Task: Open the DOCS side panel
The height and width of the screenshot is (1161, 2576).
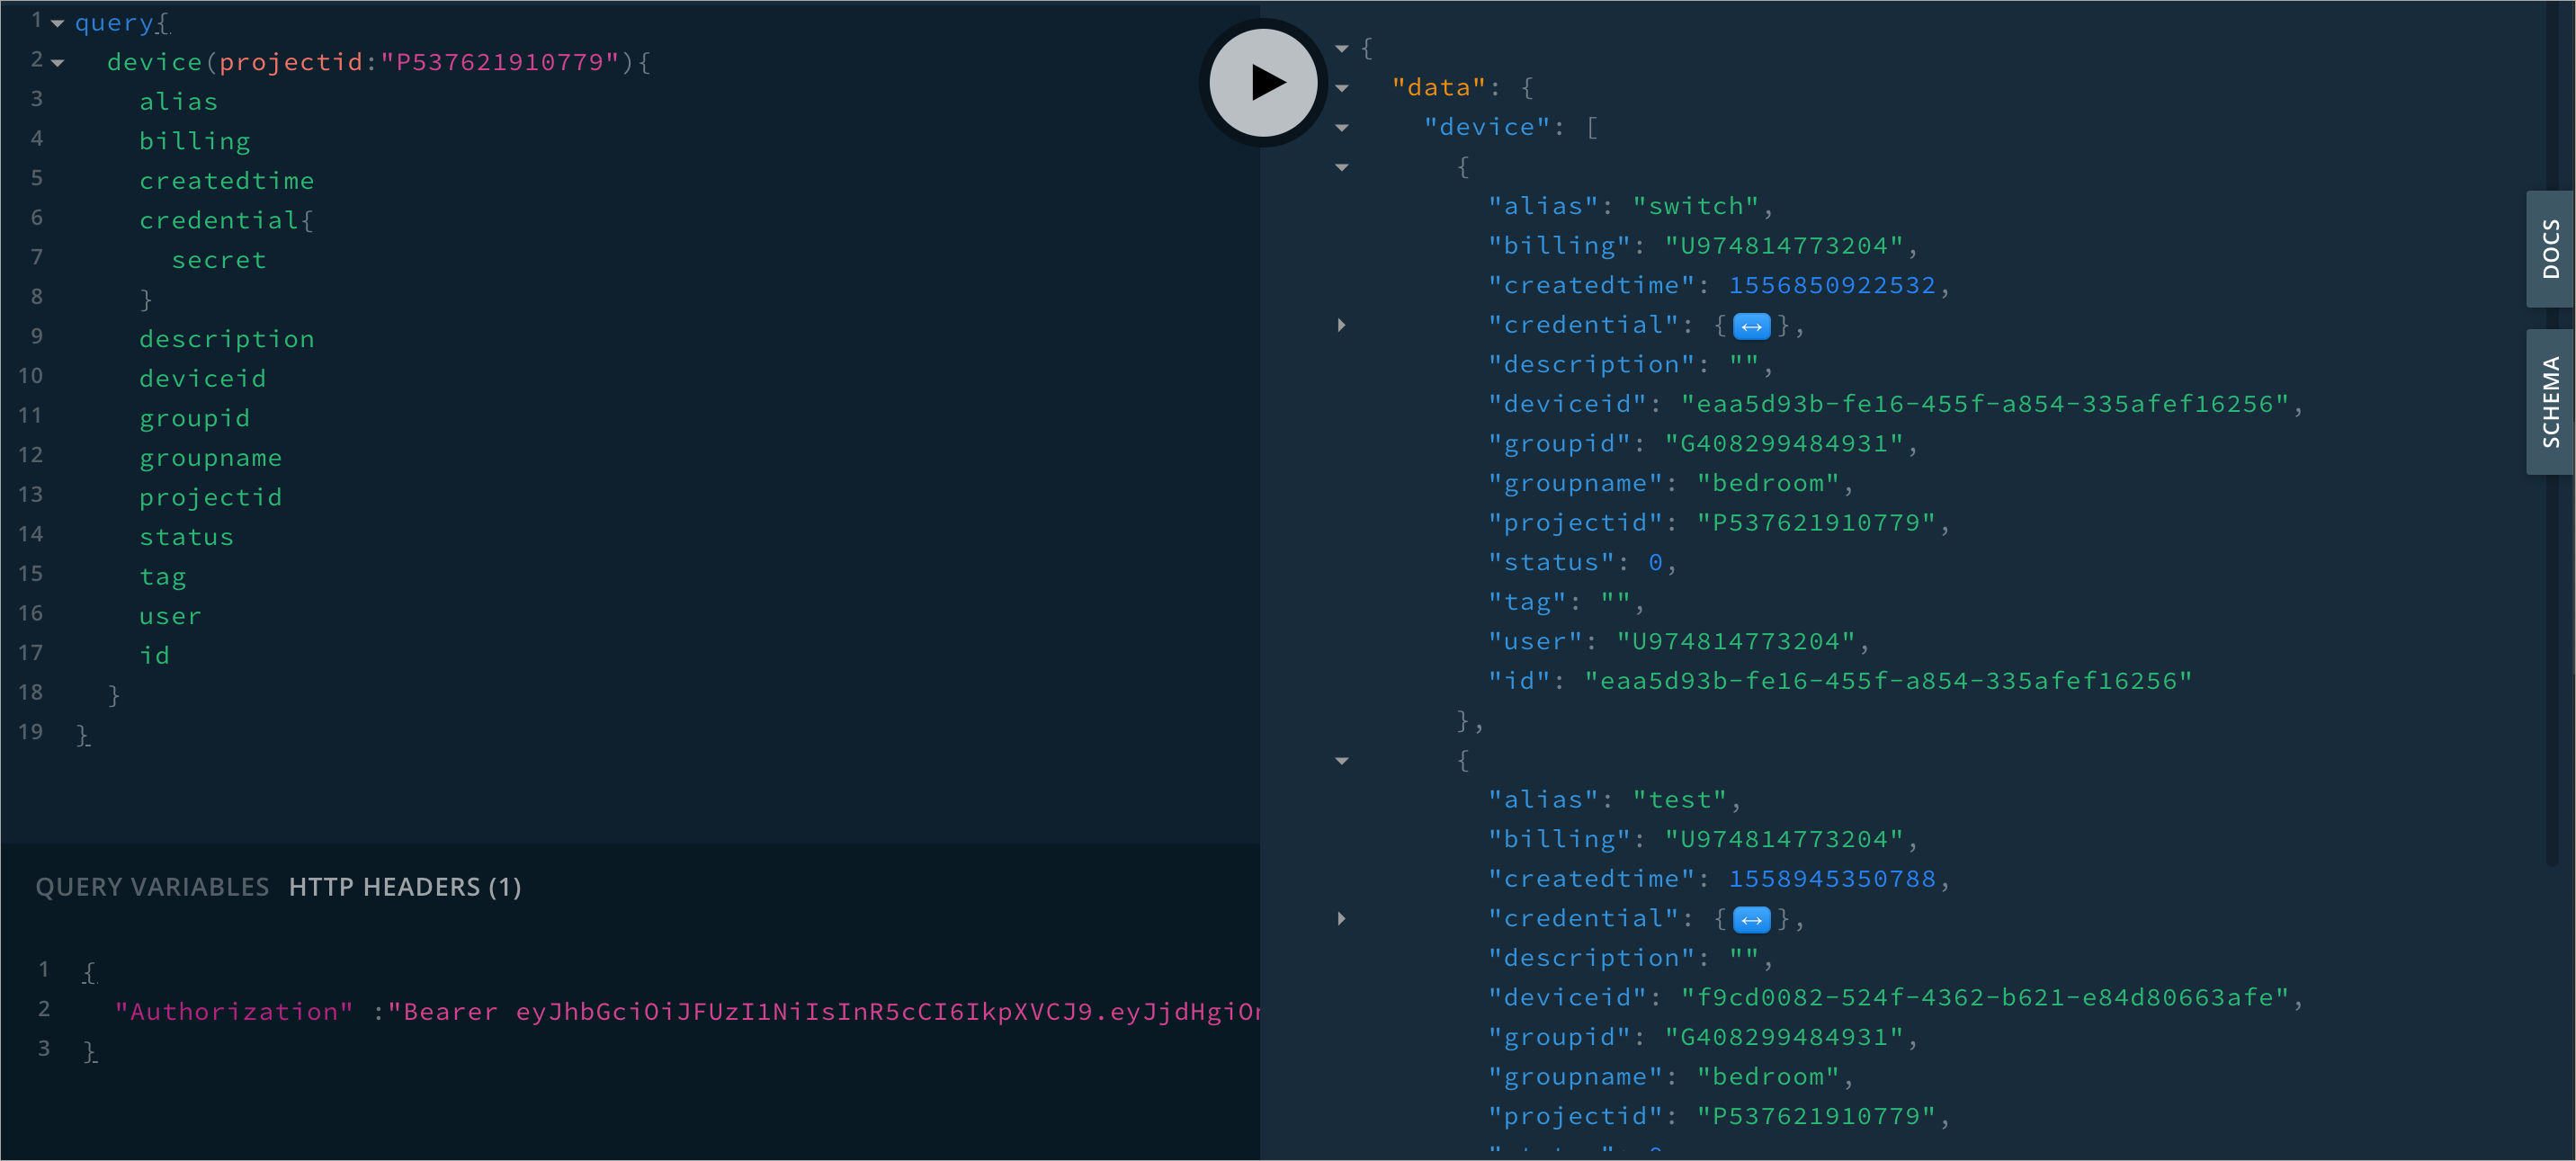Action: [2550, 249]
